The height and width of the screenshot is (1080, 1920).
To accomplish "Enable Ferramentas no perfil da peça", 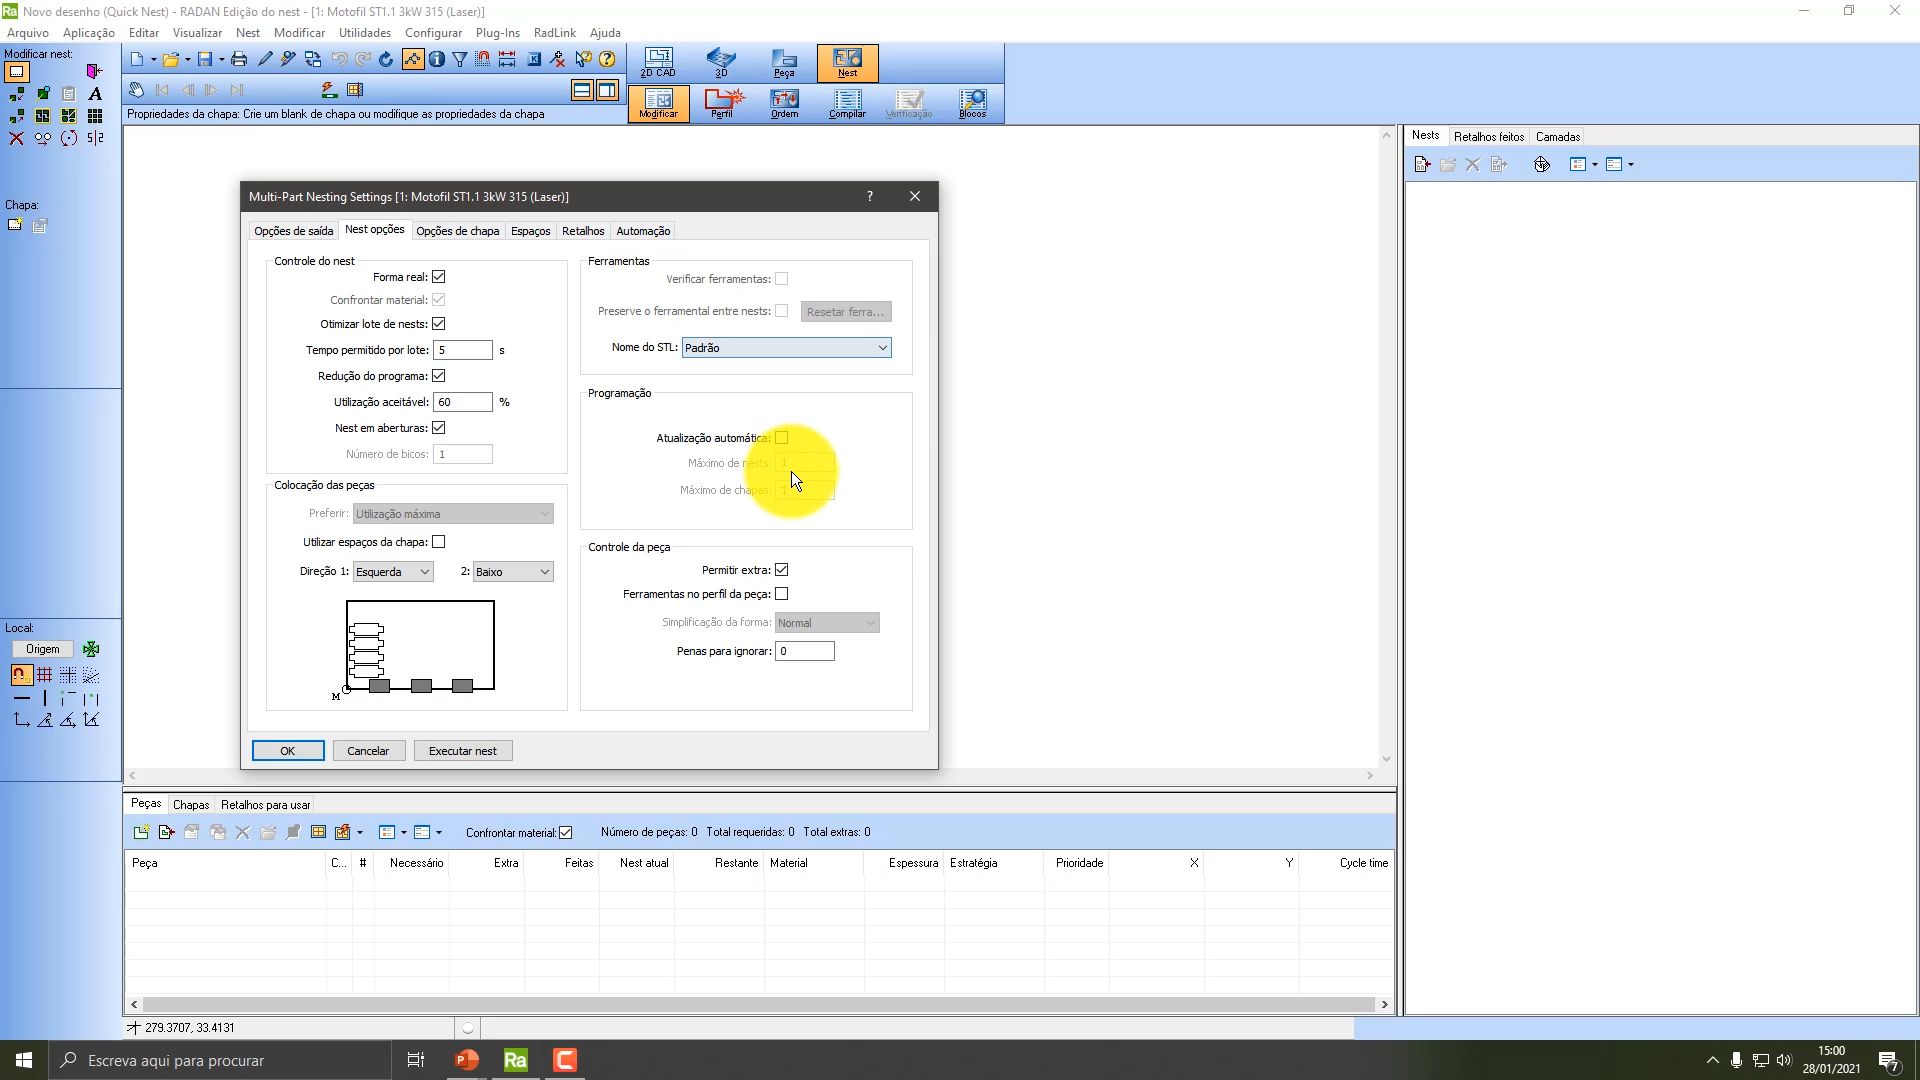I will click(781, 594).
